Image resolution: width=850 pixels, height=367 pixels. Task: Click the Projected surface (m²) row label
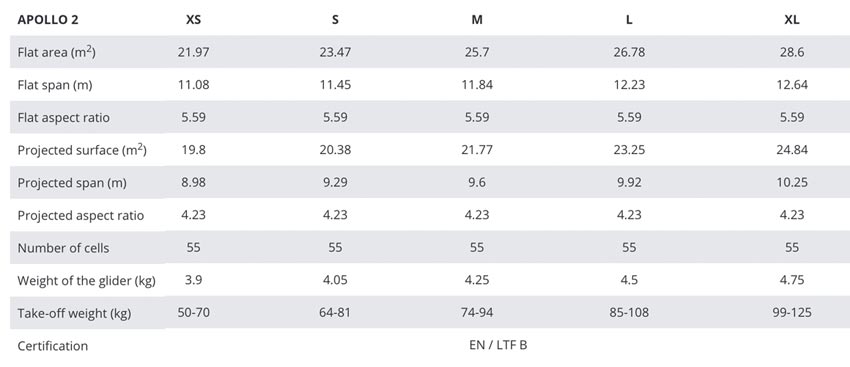click(x=82, y=150)
